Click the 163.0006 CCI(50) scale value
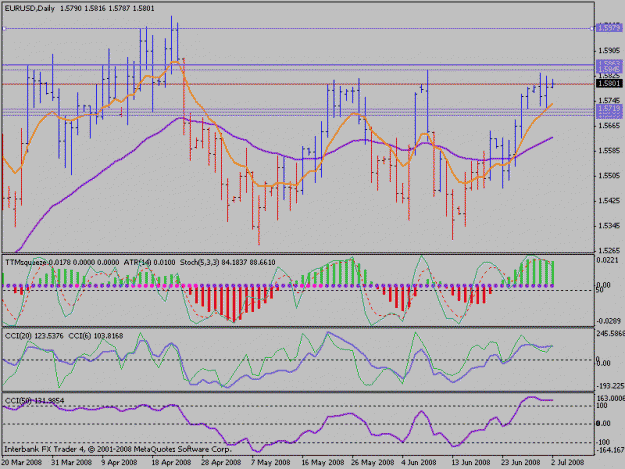This screenshot has height=469, width=625. coord(610,398)
